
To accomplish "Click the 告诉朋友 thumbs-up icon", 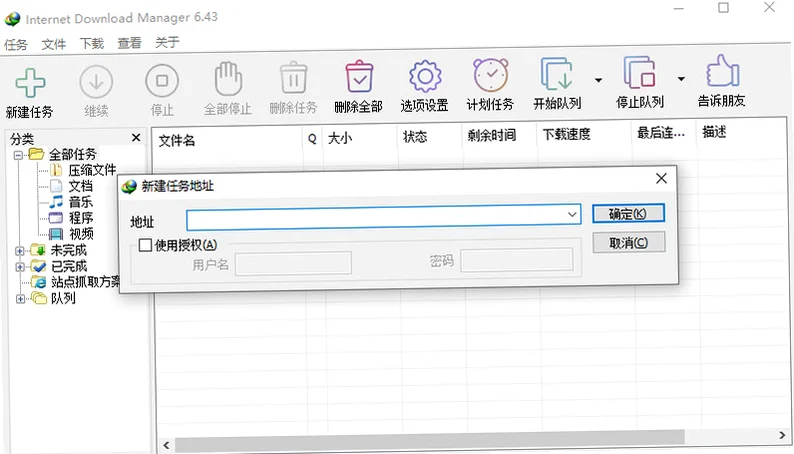I will (x=722, y=71).
